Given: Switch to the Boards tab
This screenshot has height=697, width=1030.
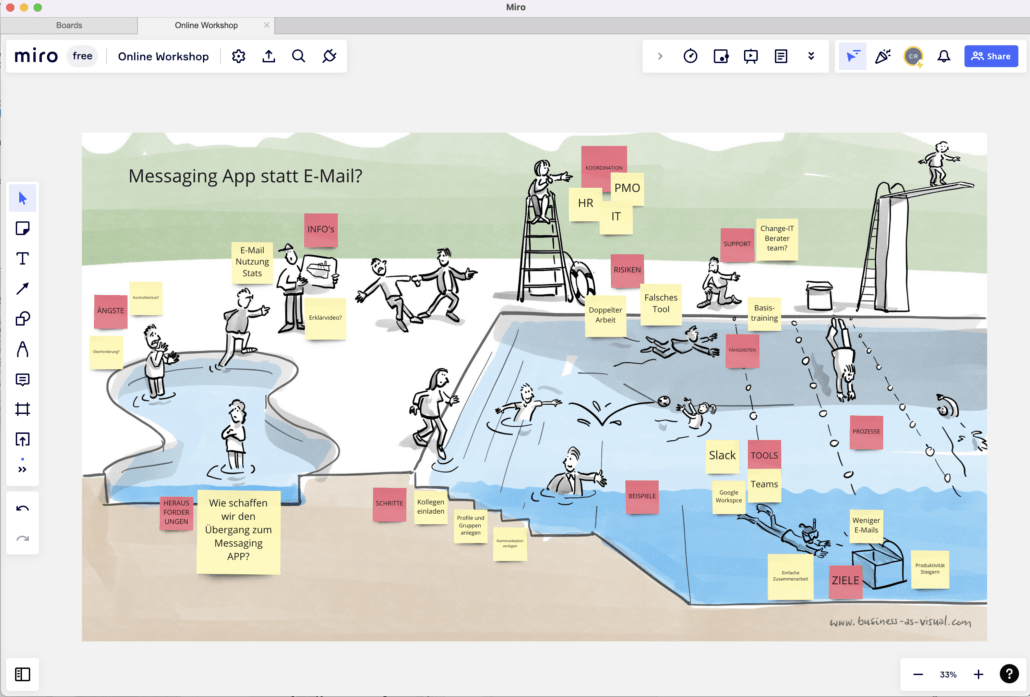Looking at the screenshot, I should point(69,25).
